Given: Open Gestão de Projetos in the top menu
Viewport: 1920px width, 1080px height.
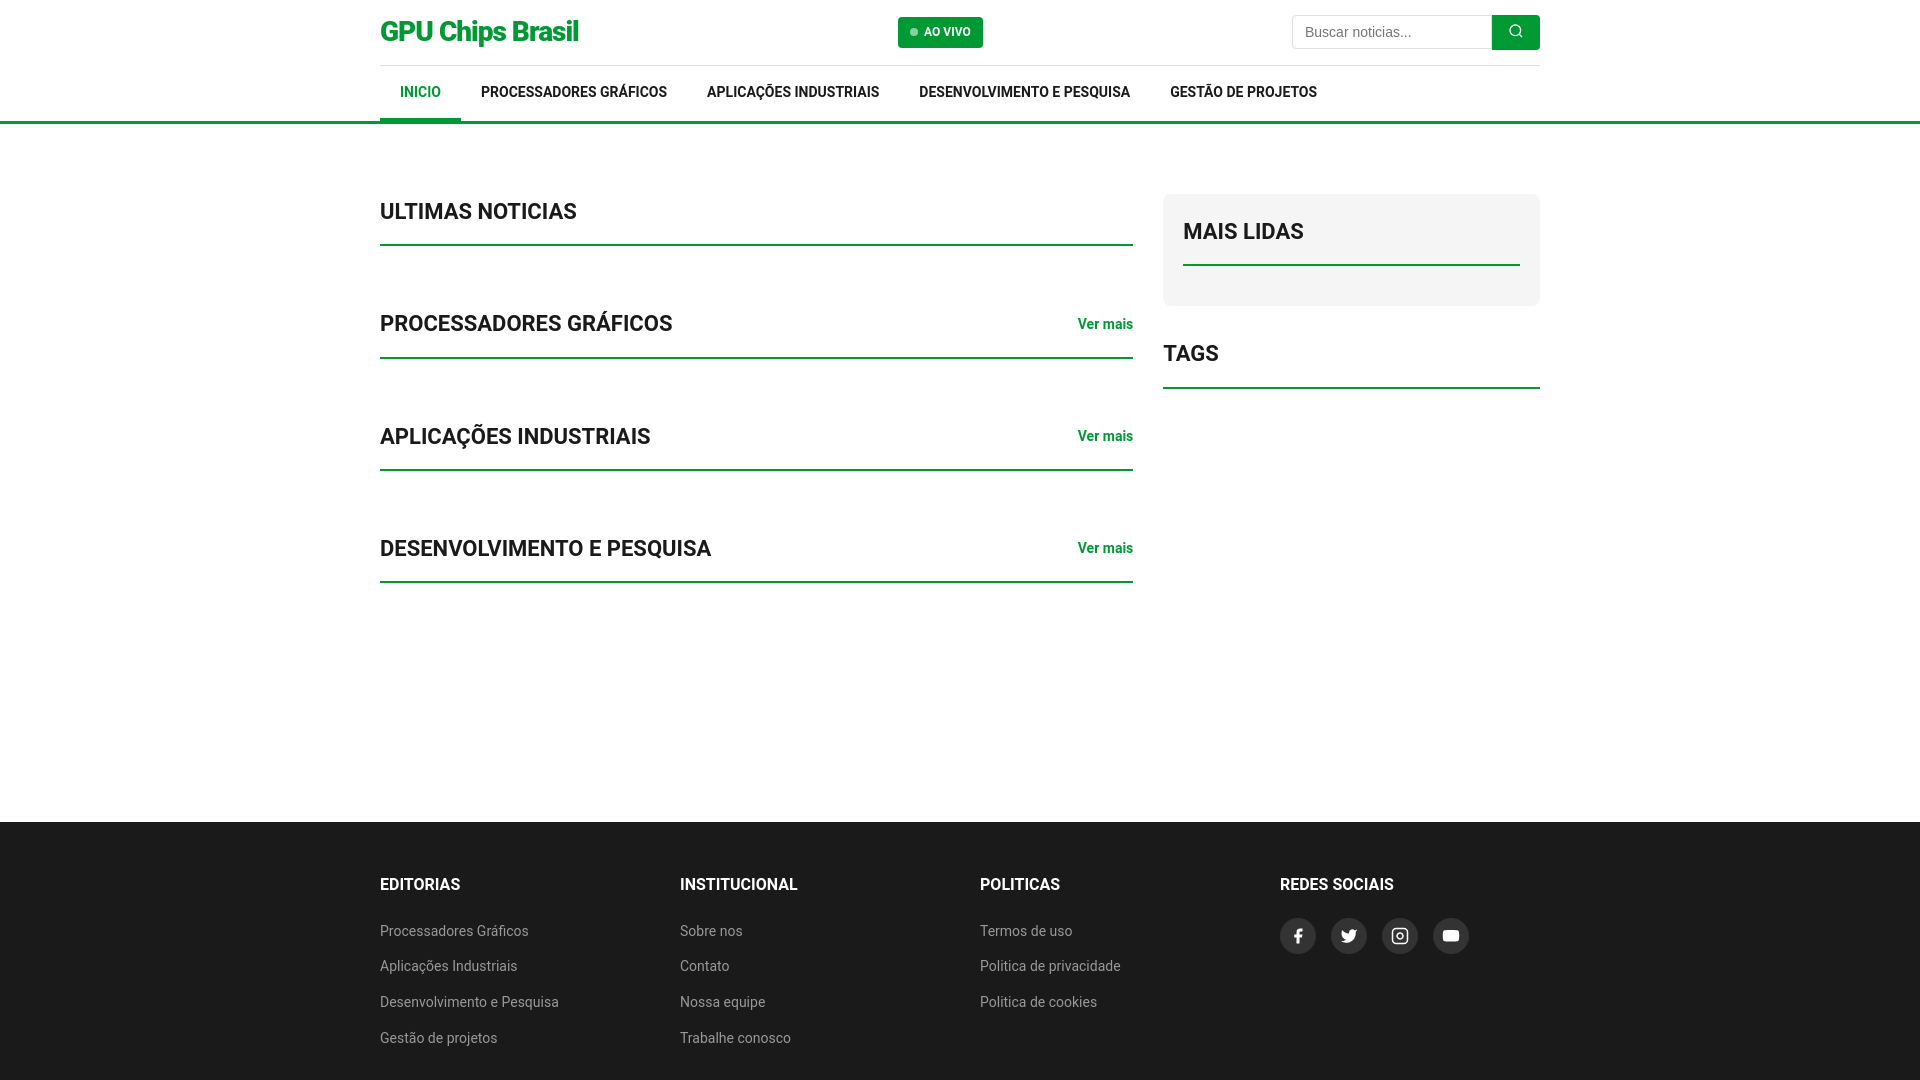Looking at the screenshot, I should tap(1243, 92).
